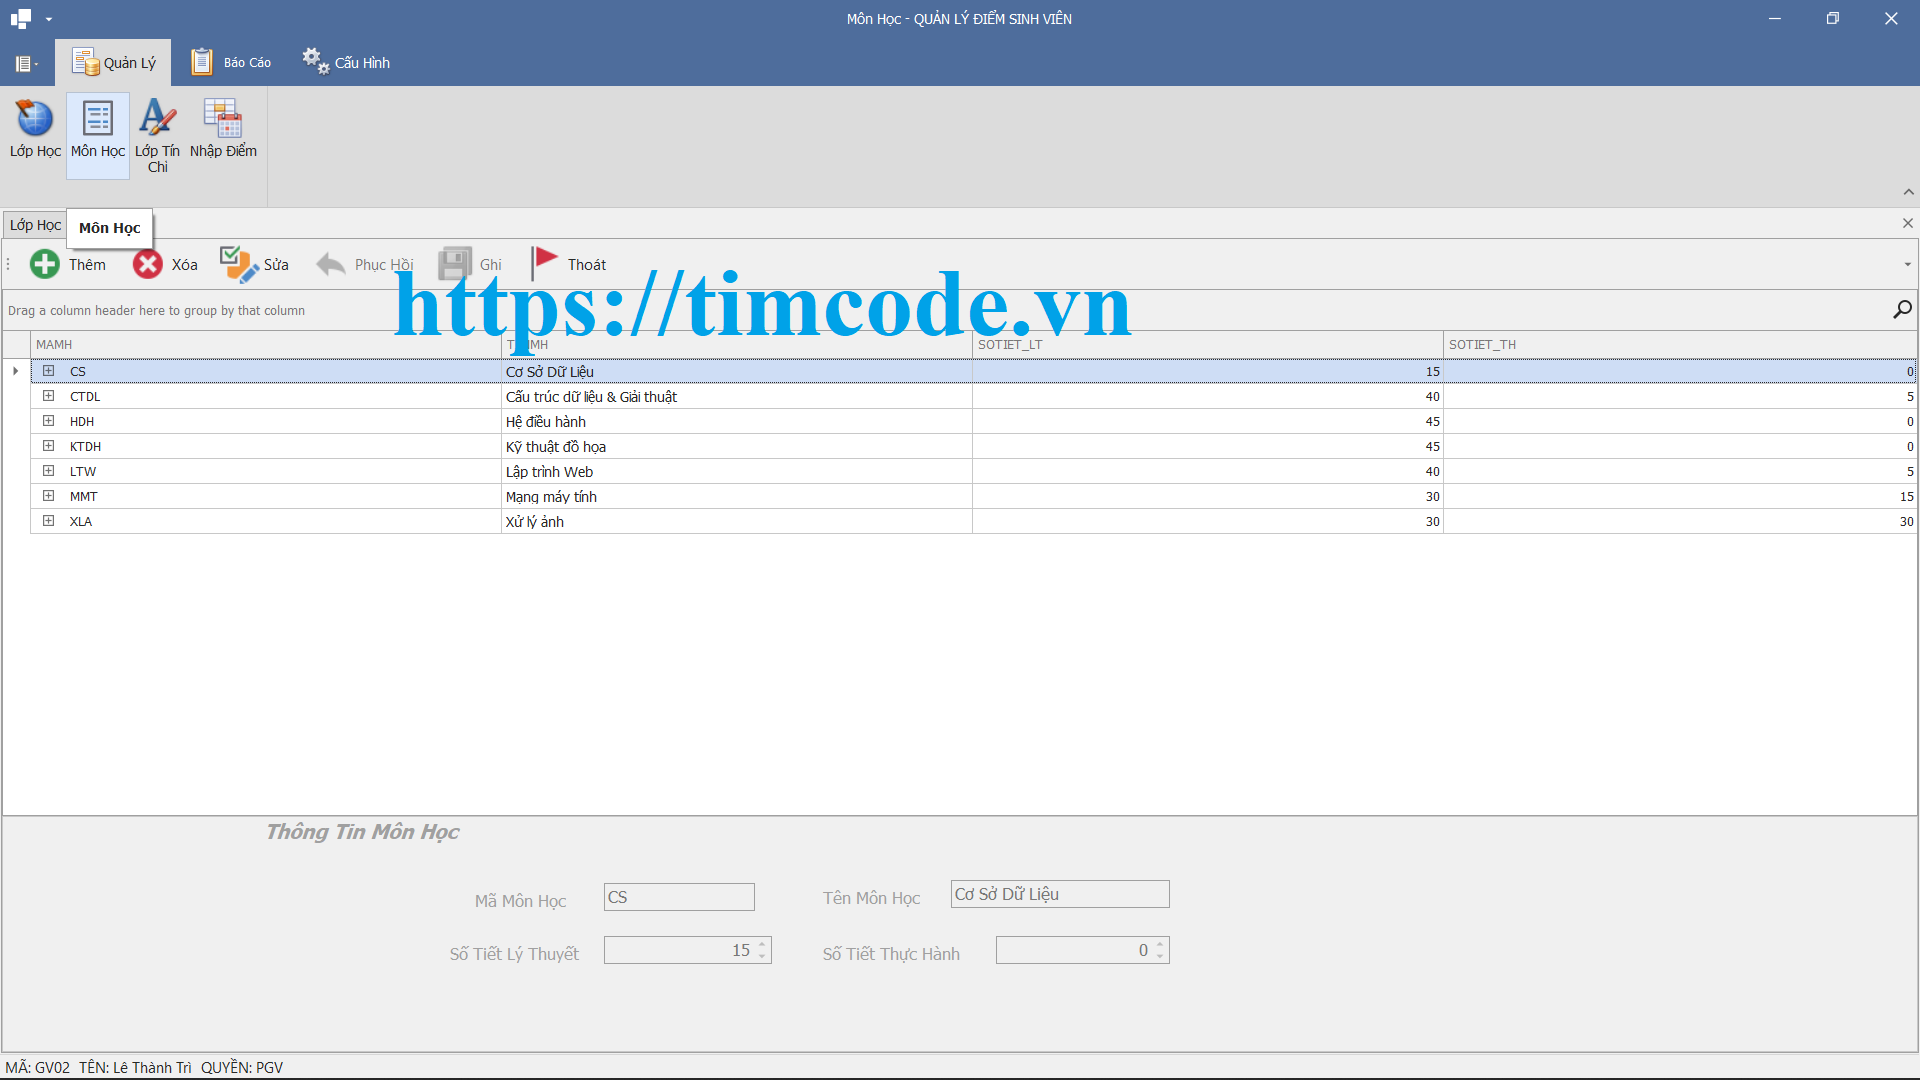Close the document tab panel
The image size is (1920, 1080).
1907,223
